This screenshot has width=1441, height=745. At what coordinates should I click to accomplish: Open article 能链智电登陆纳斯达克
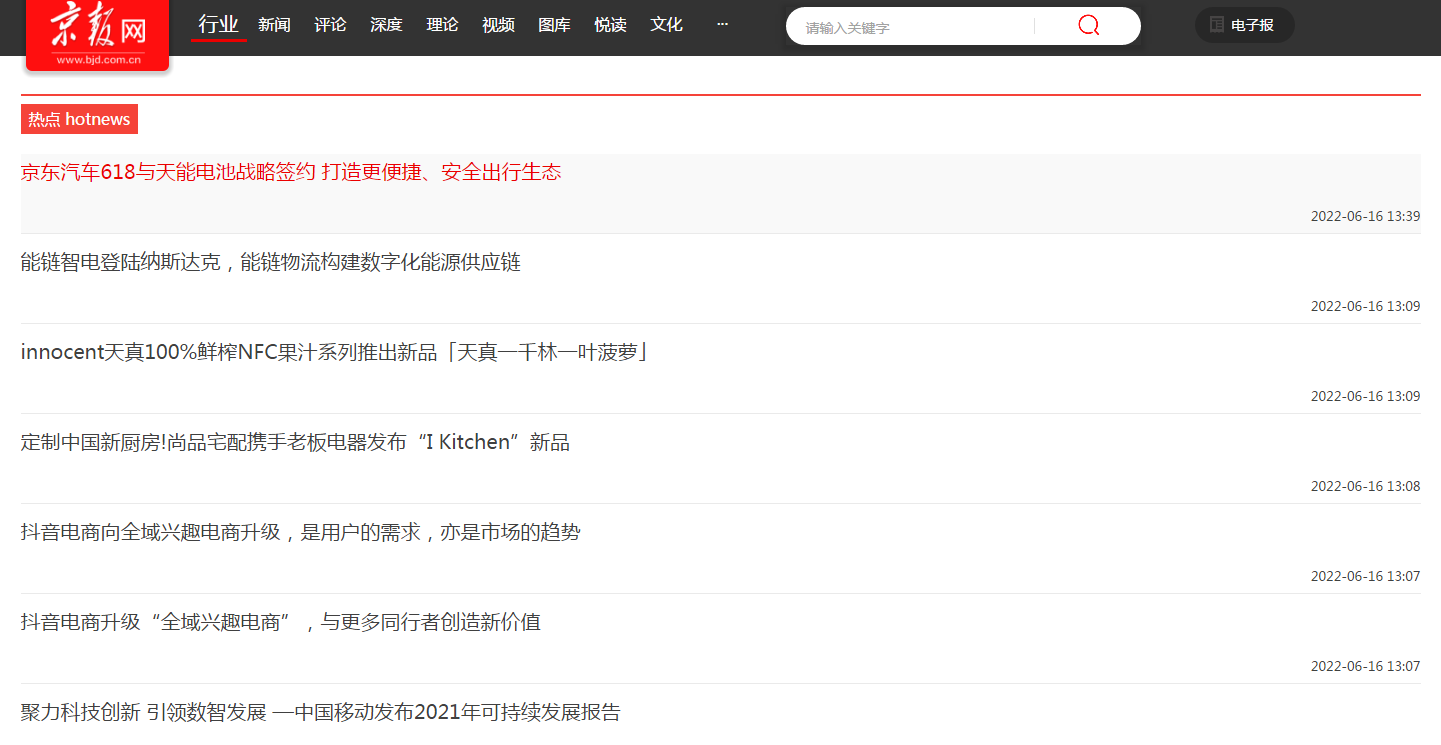click(x=270, y=262)
